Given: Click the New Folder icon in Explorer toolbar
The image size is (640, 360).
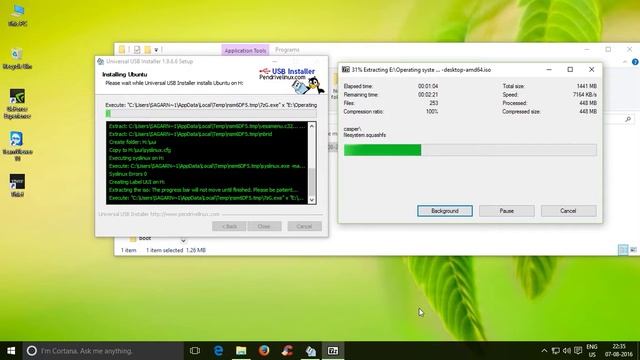Looking at the screenshot, I should coord(147,50).
